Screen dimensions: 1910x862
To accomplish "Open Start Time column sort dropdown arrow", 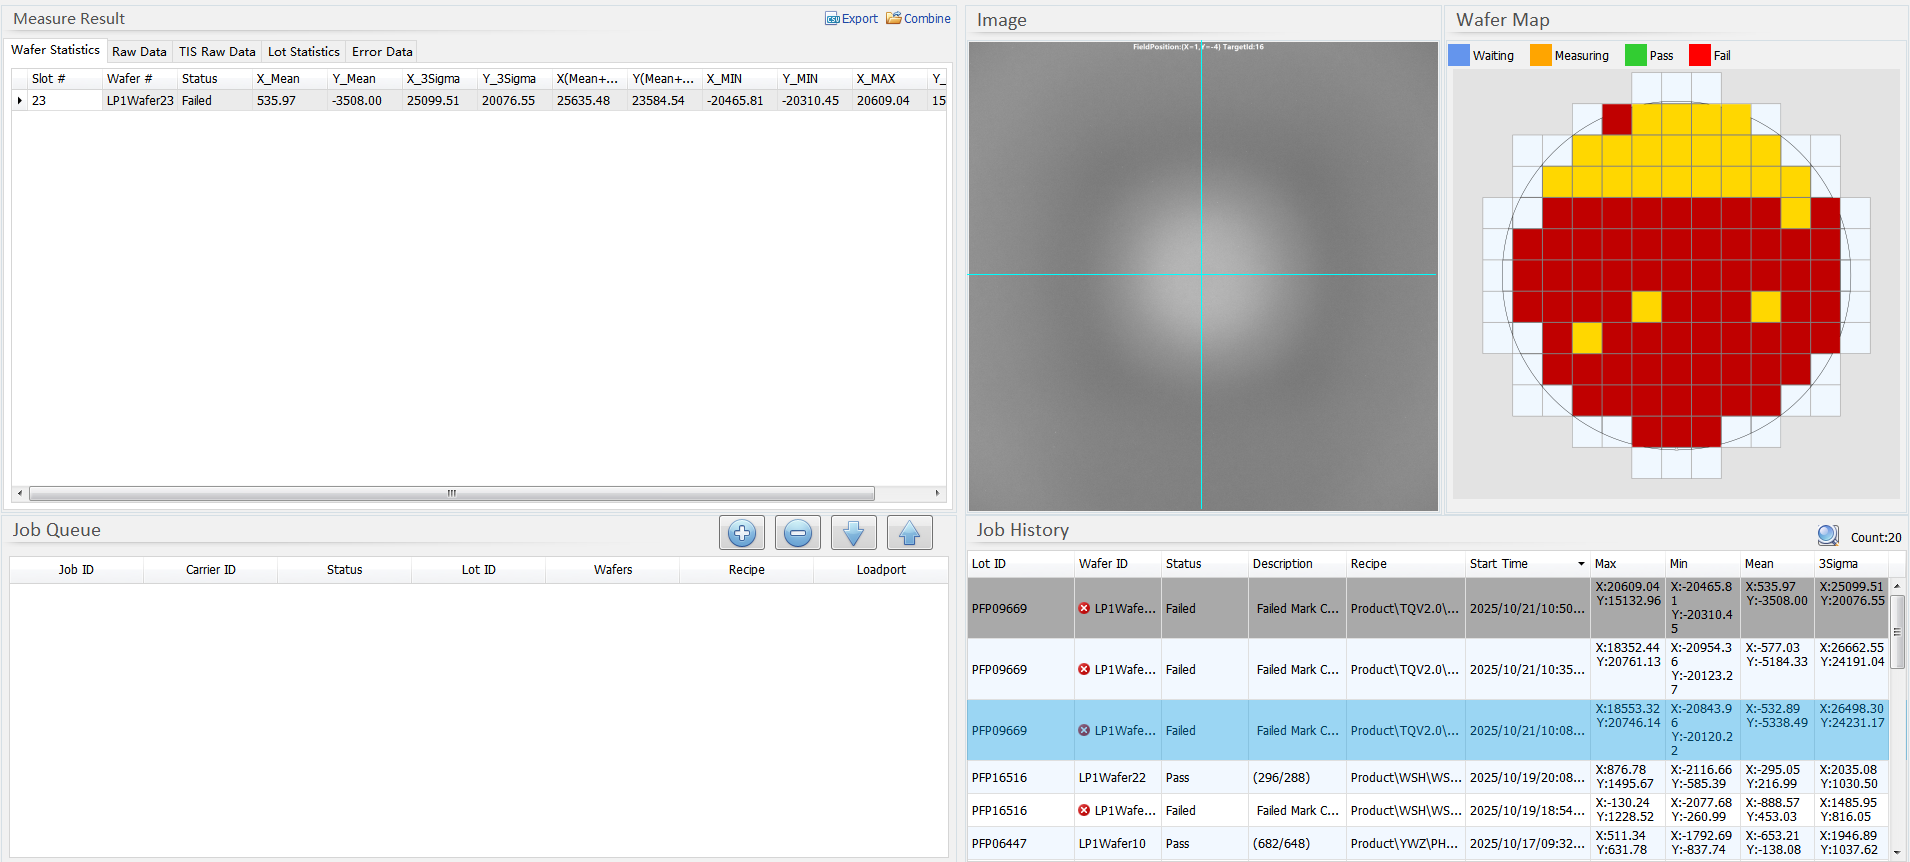I will click(1581, 564).
